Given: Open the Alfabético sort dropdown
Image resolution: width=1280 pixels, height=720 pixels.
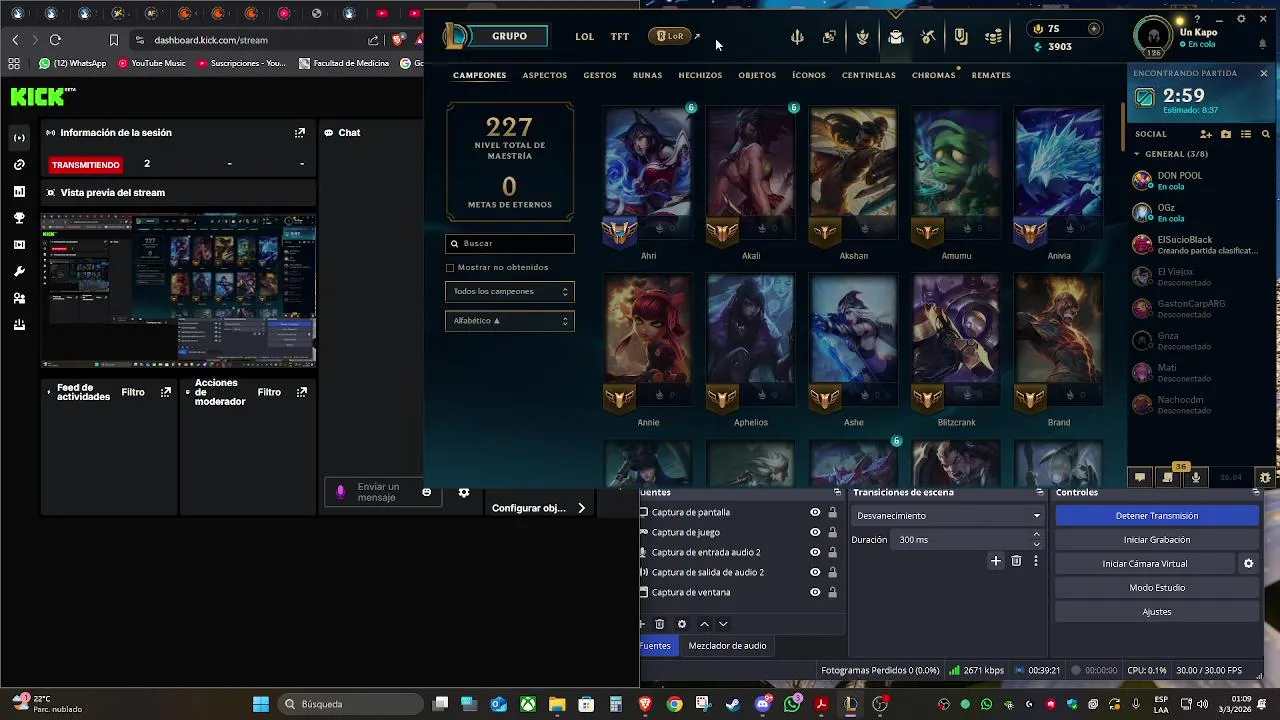Looking at the screenshot, I should [510, 321].
